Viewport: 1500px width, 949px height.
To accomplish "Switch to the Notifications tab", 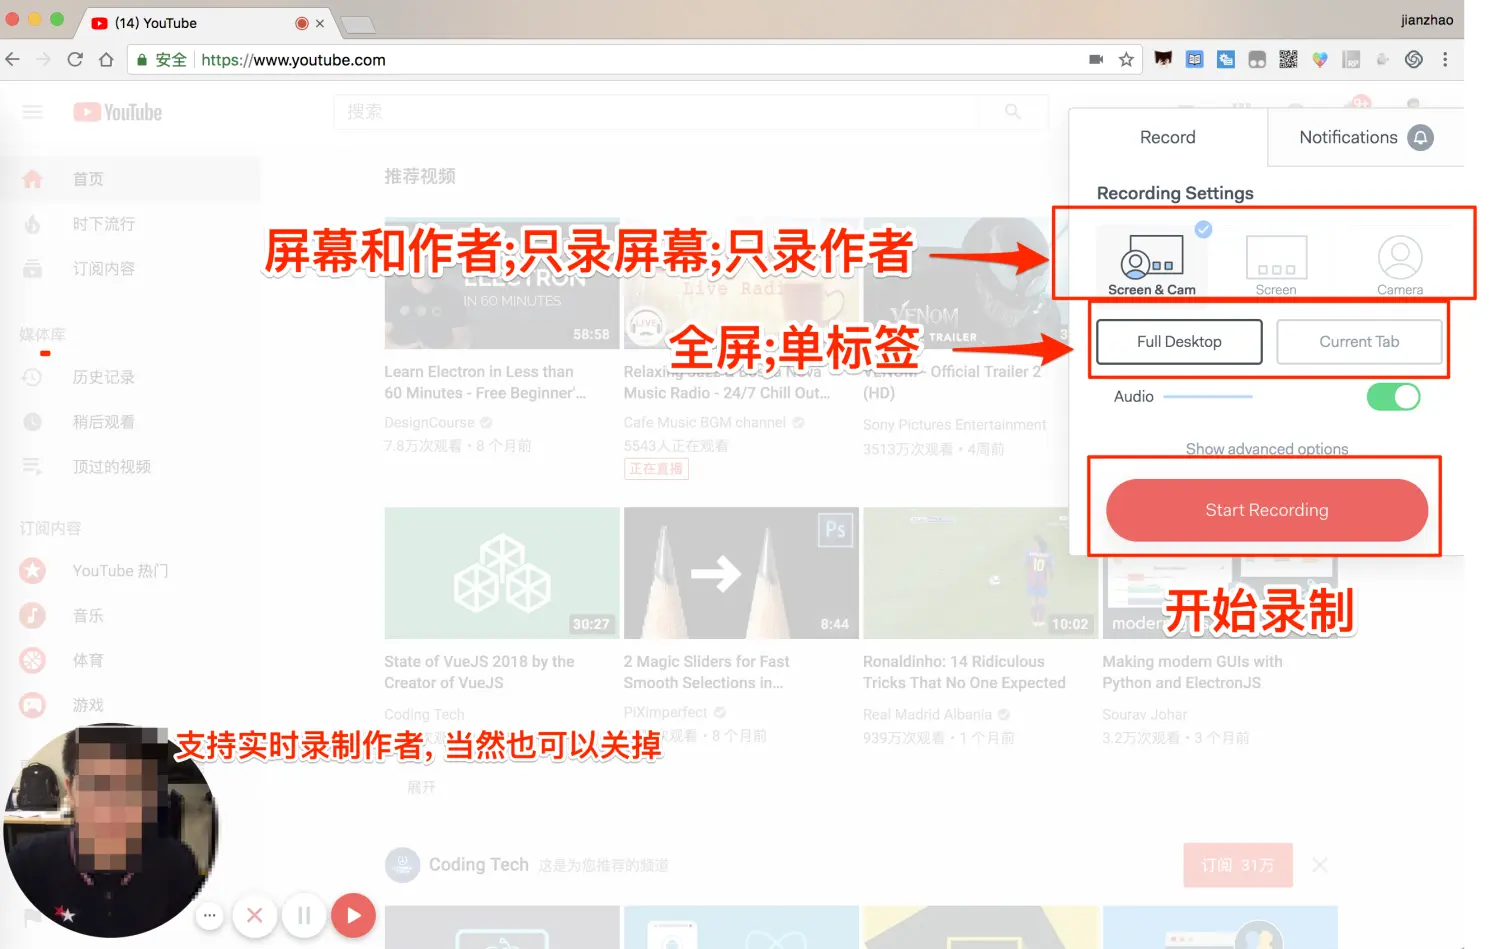I will point(1348,137).
